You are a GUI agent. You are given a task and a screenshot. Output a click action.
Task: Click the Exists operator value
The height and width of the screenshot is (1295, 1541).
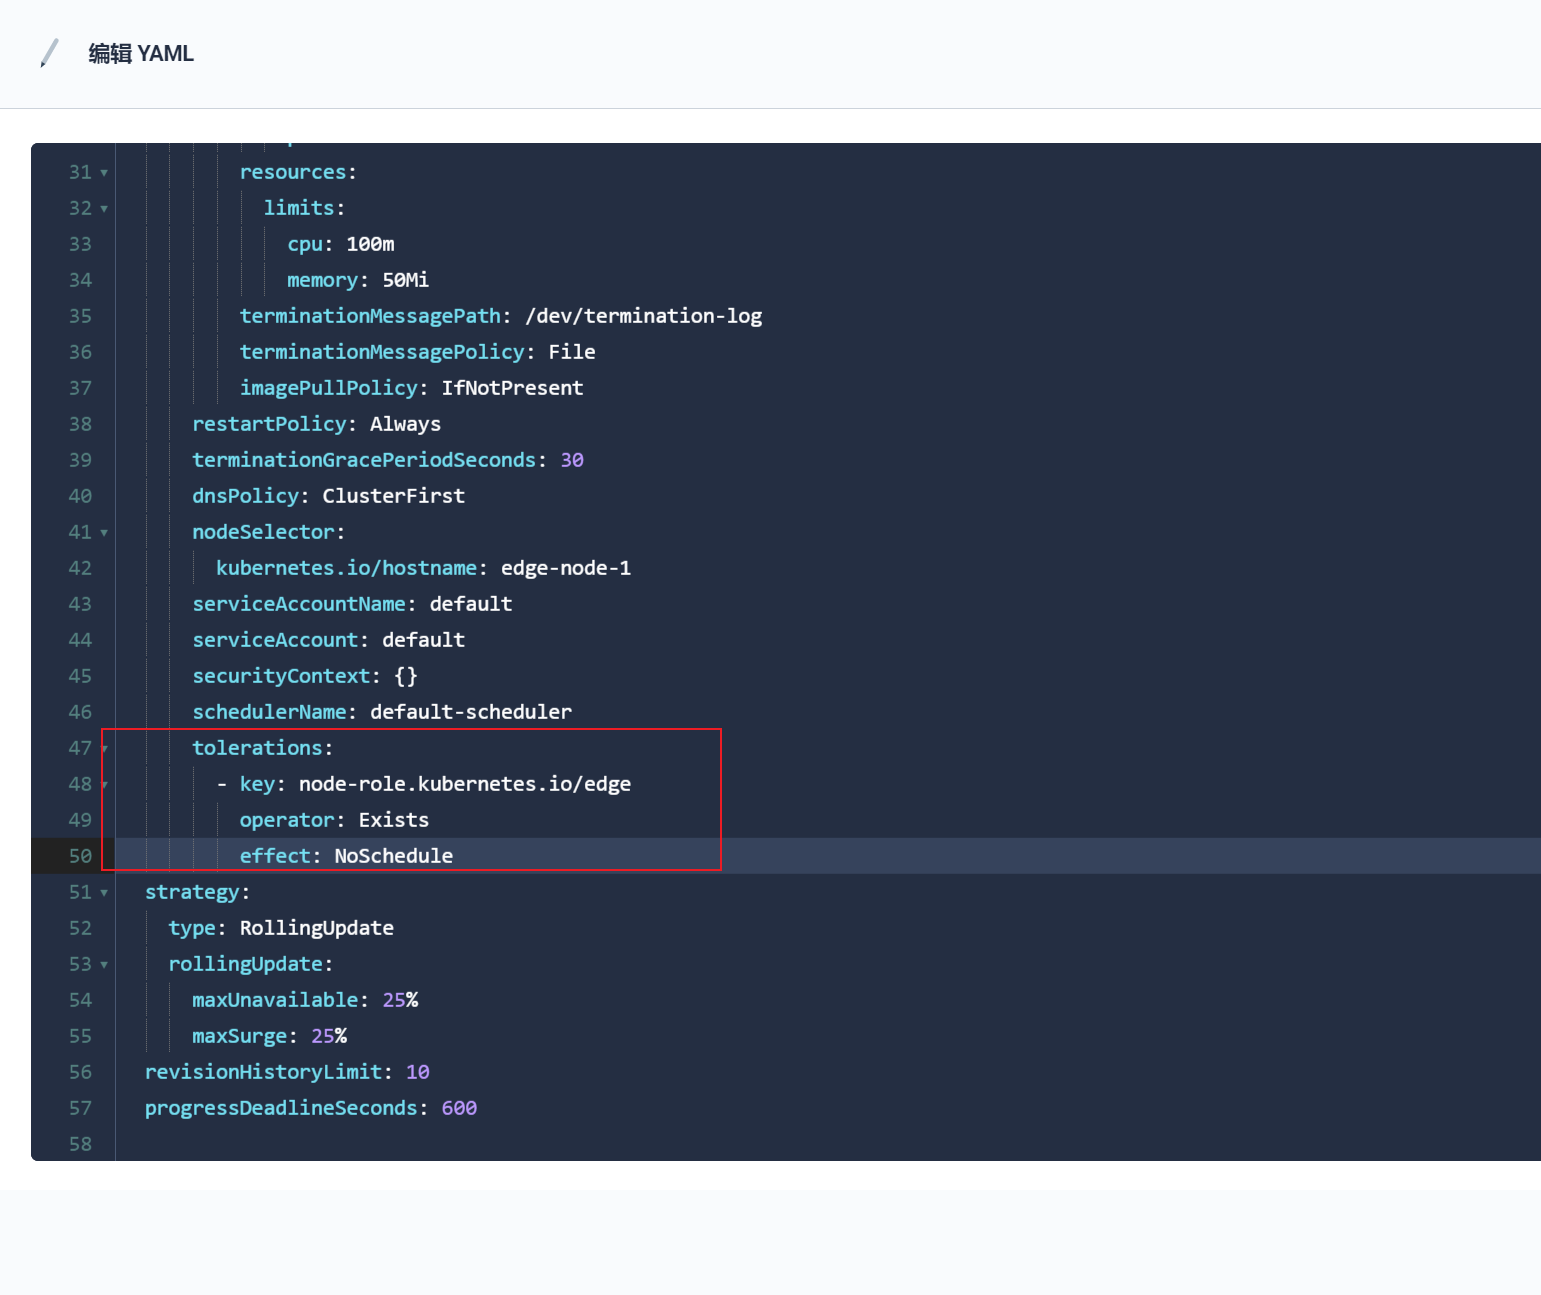pyautogui.click(x=393, y=819)
